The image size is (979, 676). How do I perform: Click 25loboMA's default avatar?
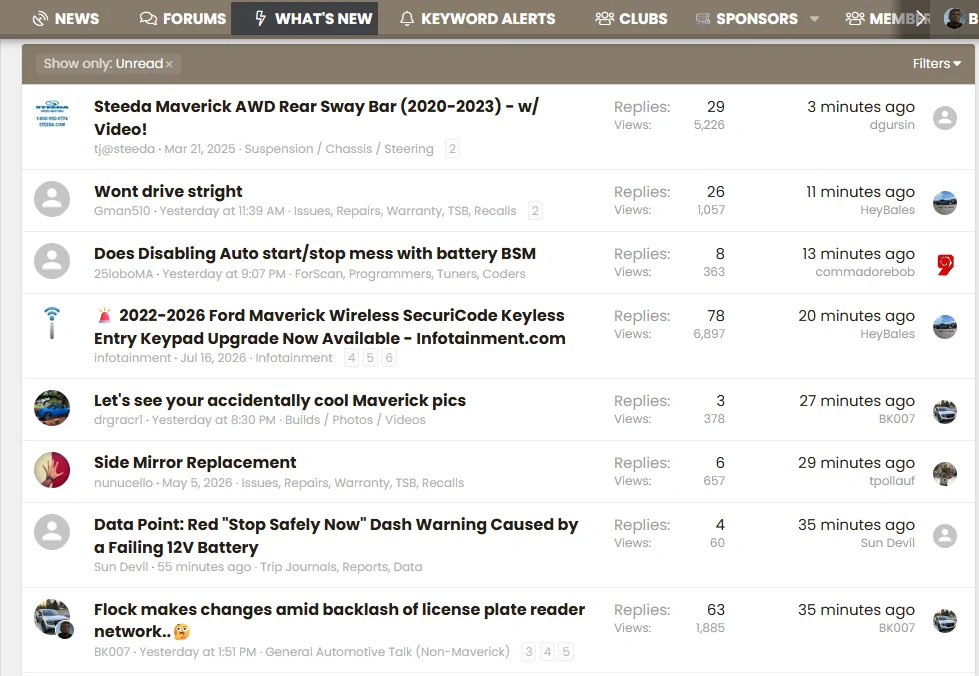pyautogui.click(x=52, y=261)
